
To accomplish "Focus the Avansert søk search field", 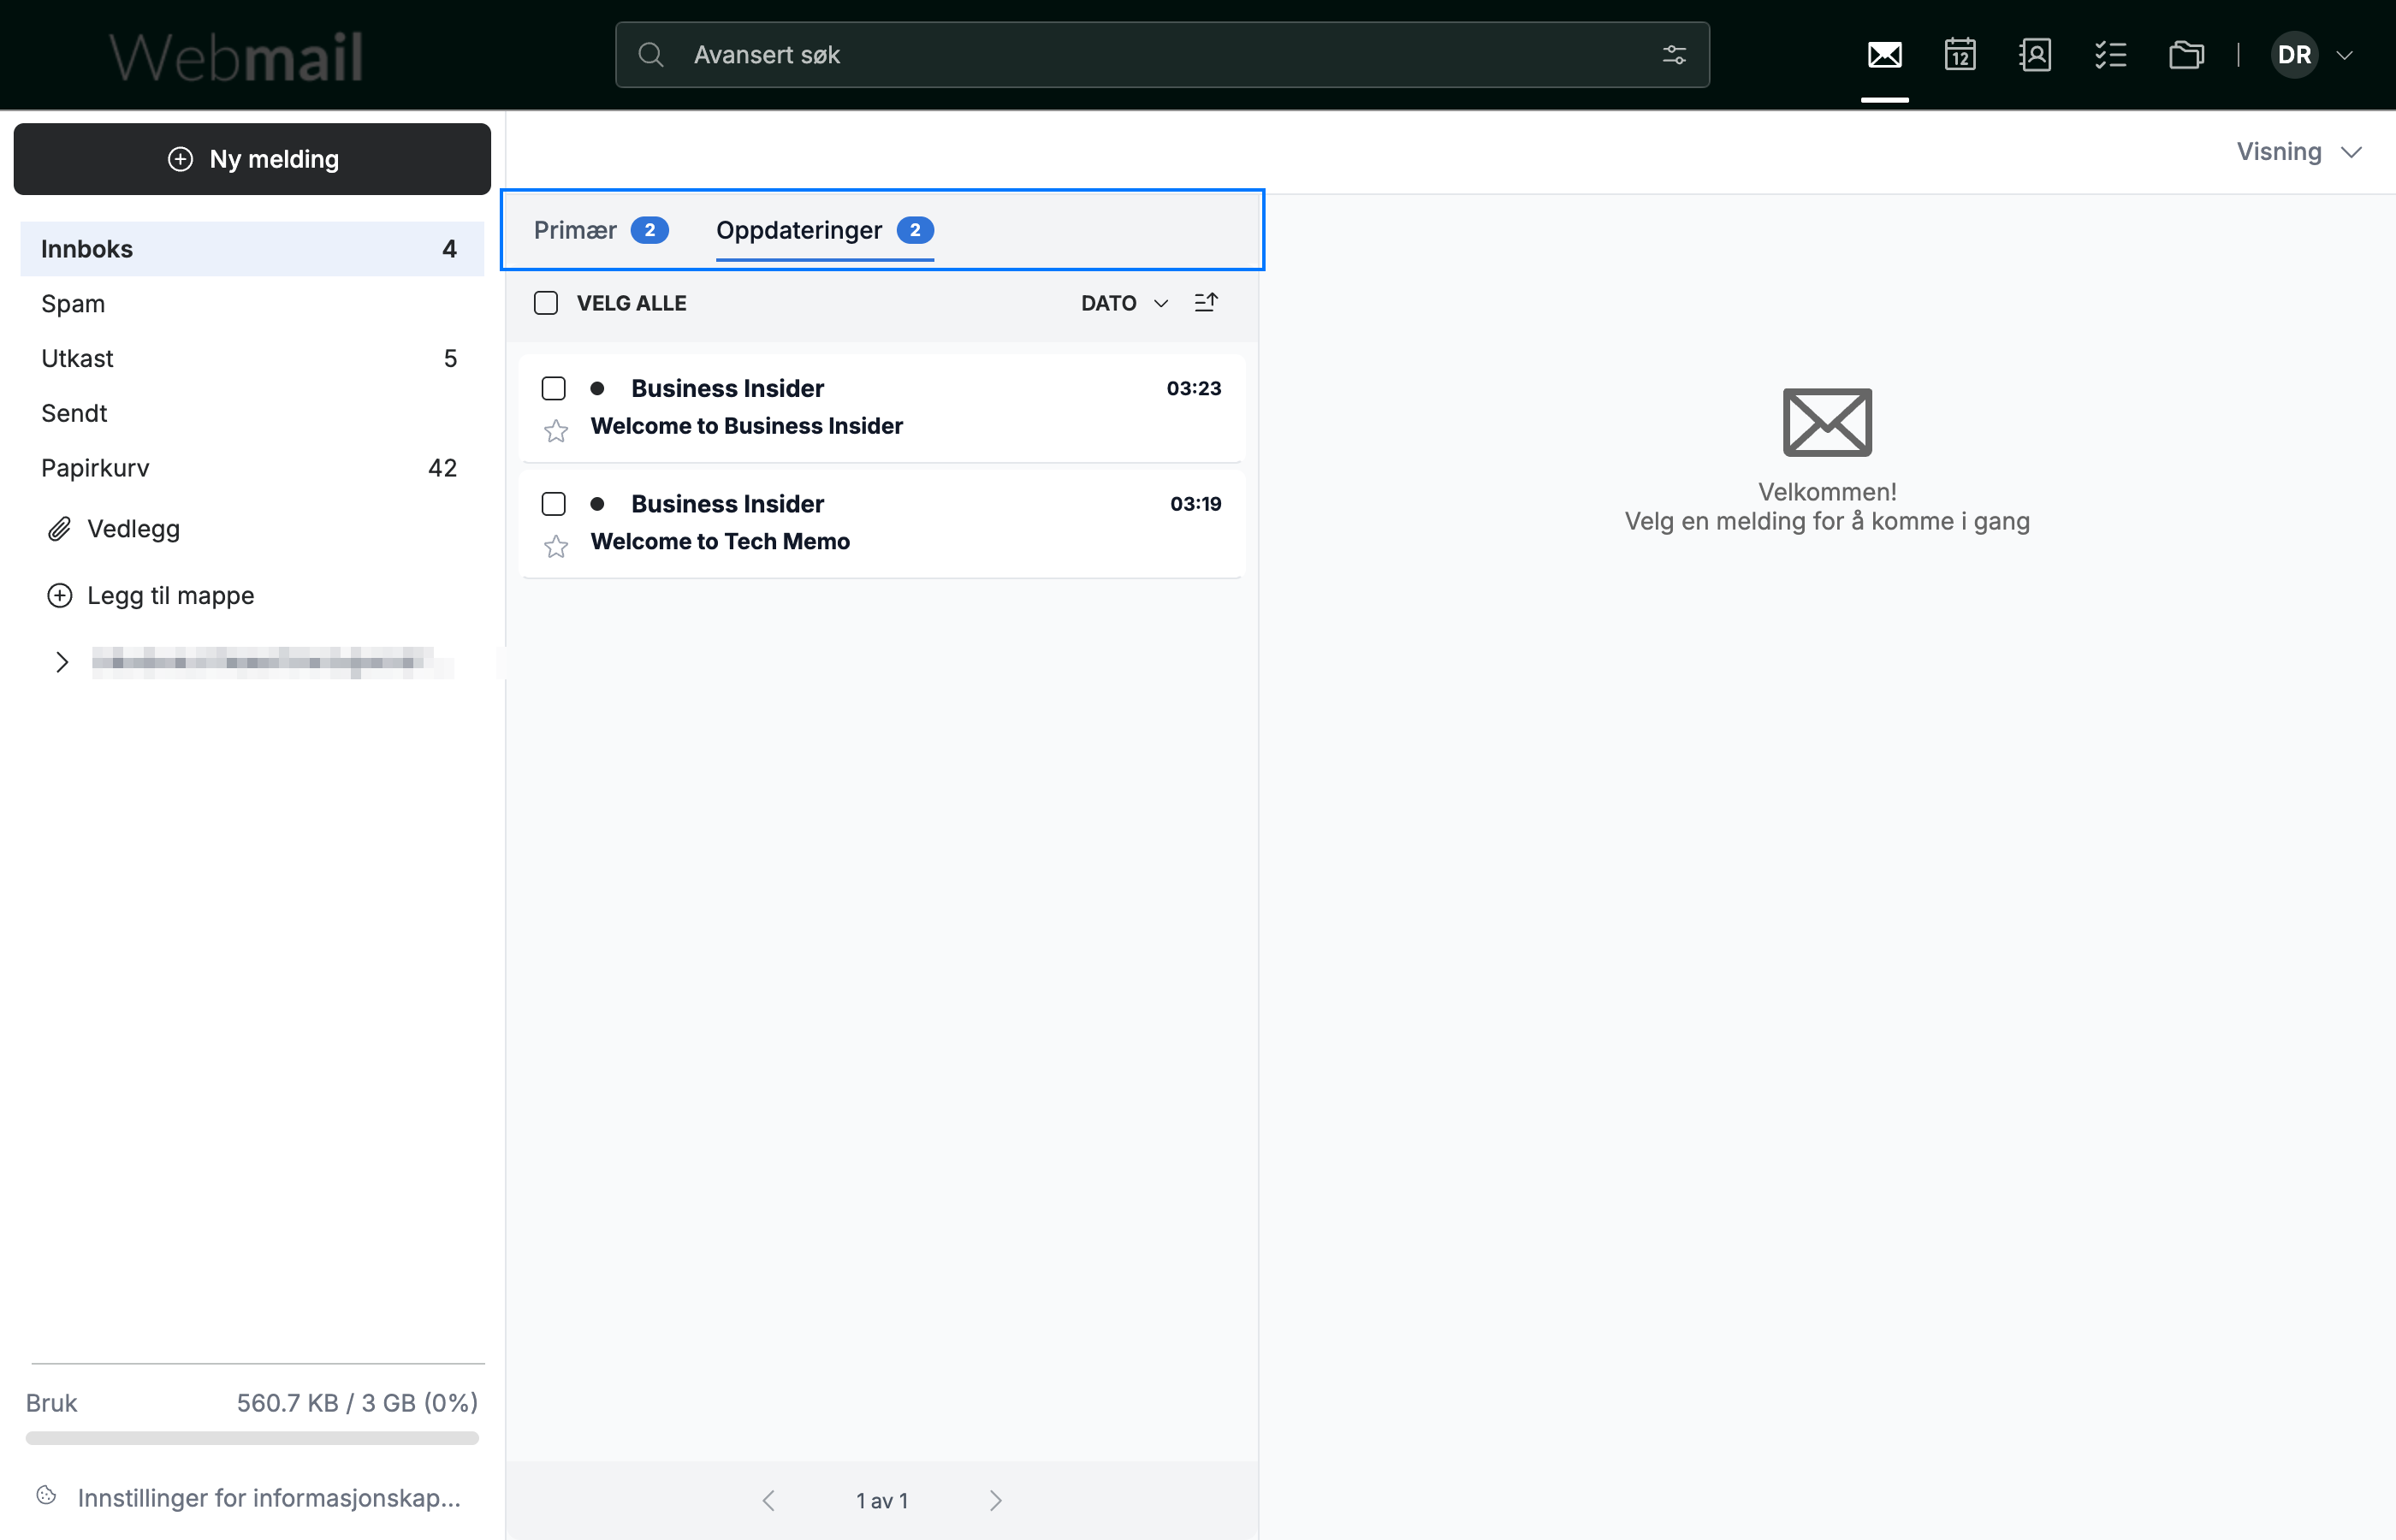I will (1162, 54).
